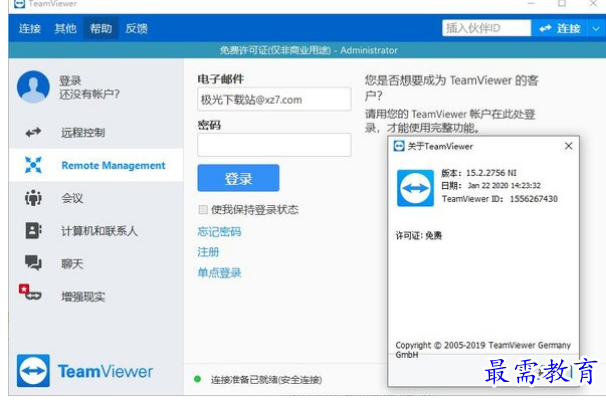Open the 增强现实 sidebar section
Image resolution: width=606 pixels, height=403 pixels.
[x=96, y=296]
